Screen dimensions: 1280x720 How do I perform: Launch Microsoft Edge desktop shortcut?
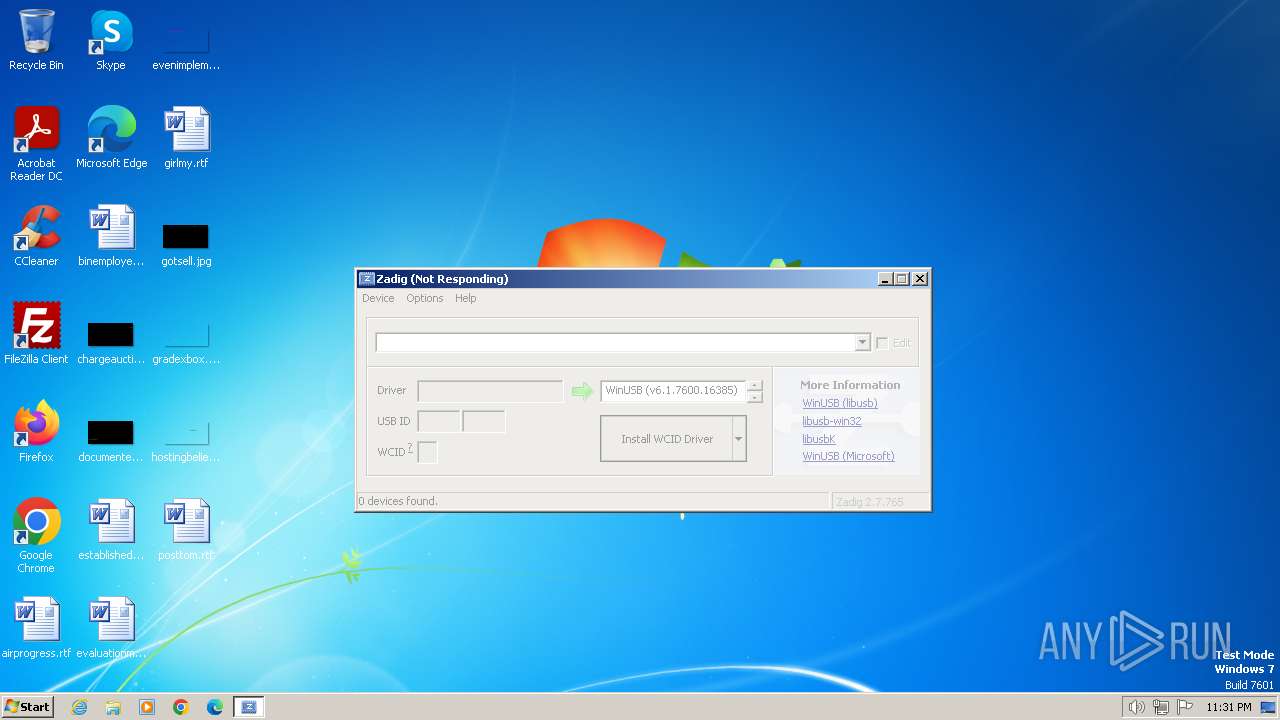coord(111,138)
